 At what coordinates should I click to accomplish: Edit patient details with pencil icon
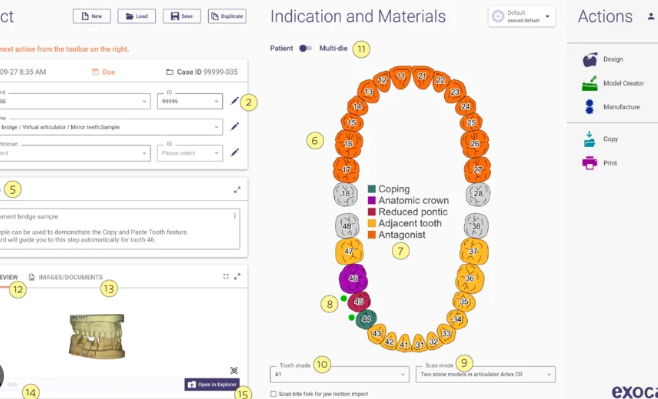click(x=235, y=101)
